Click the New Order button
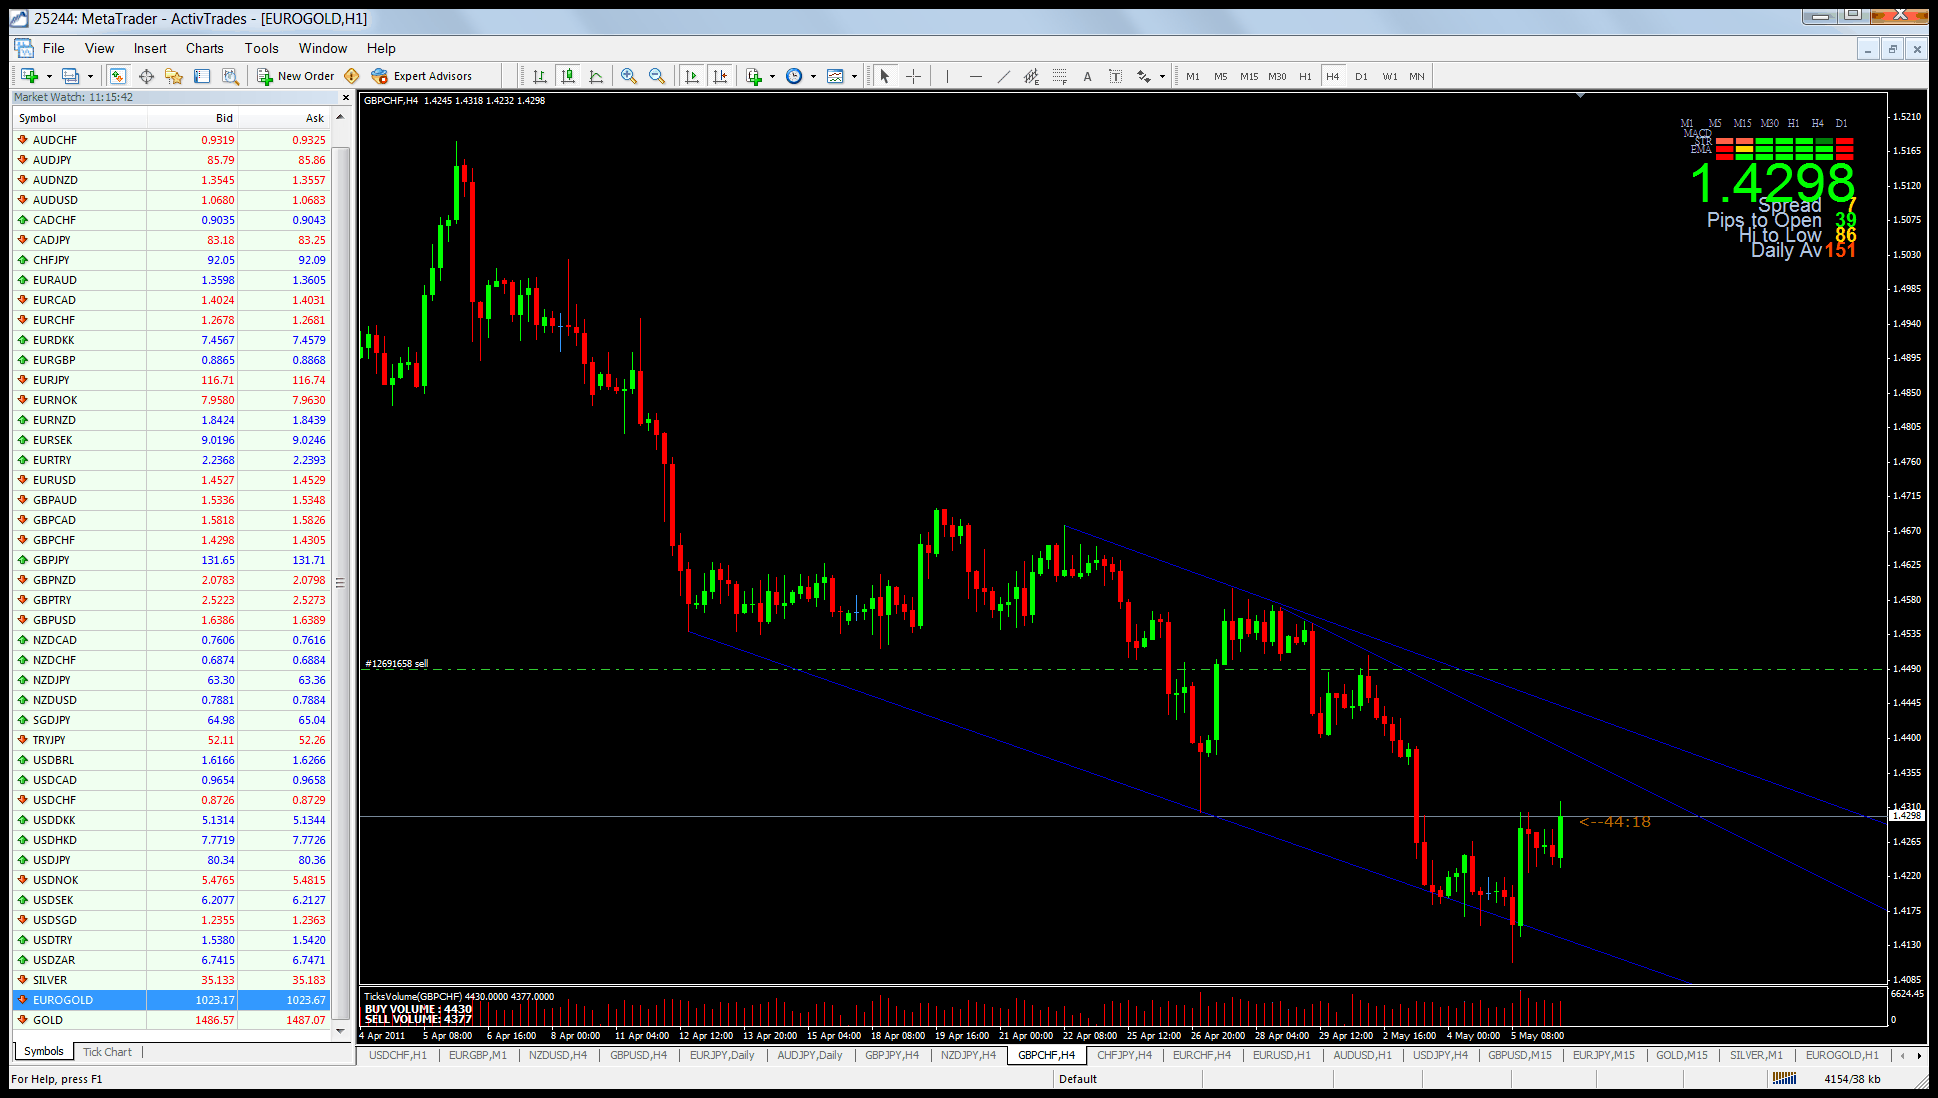Image resolution: width=1938 pixels, height=1098 pixels. (296, 76)
